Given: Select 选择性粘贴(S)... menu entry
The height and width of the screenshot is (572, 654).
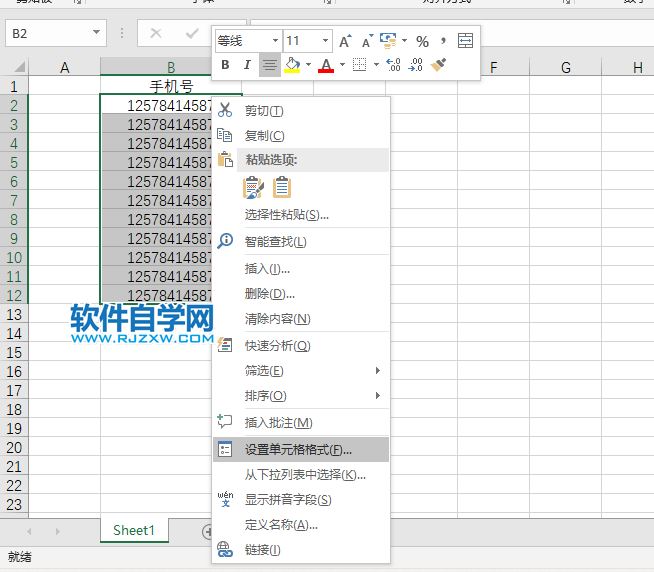Looking at the screenshot, I should pos(287,215).
